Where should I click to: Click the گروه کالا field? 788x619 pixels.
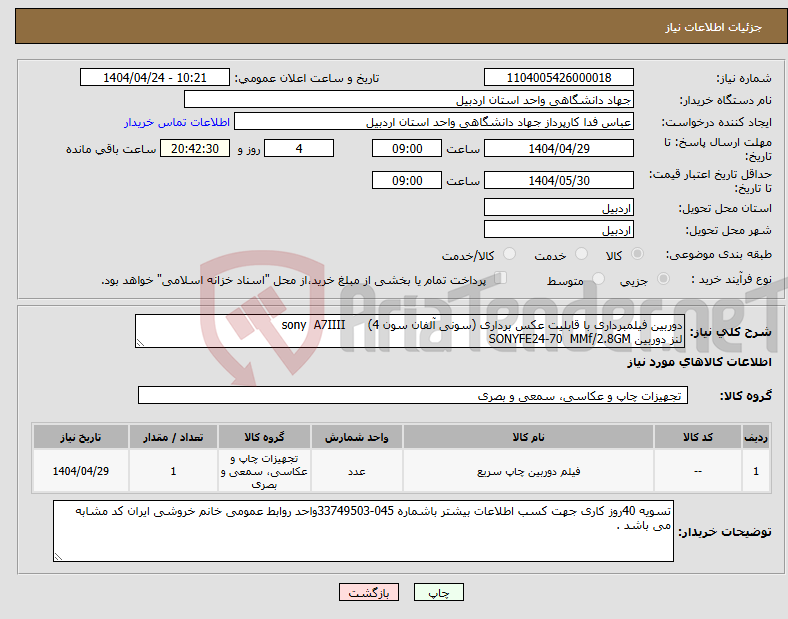[x=413, y=395]
